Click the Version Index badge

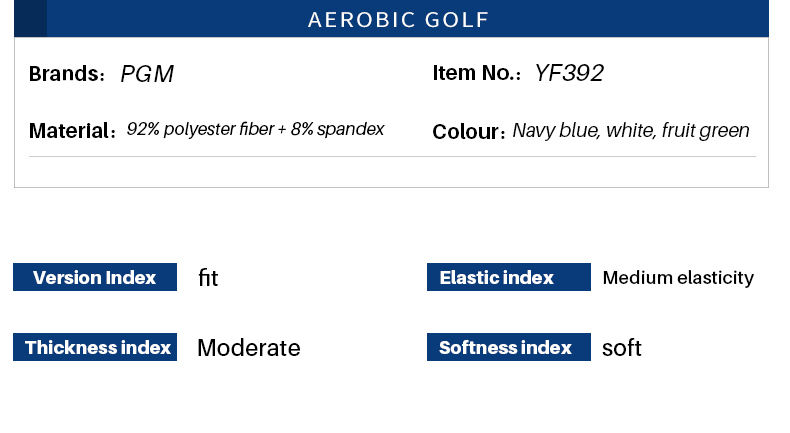coord(95,277)
